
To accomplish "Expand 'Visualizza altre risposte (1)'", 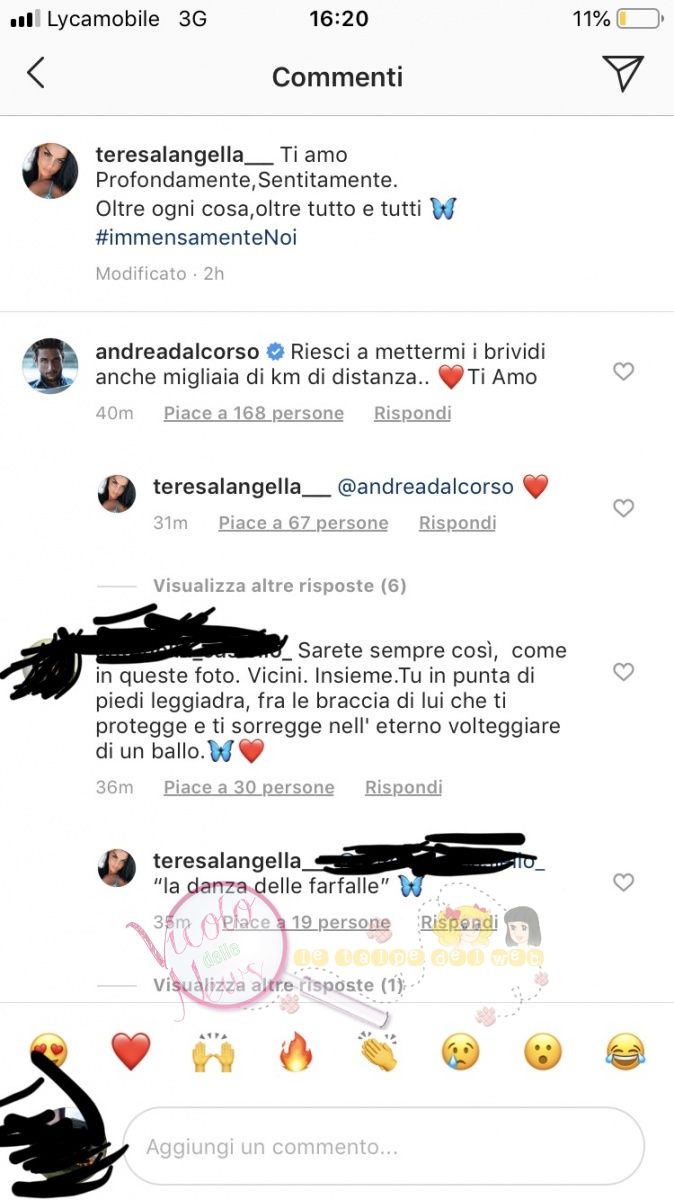I will (x=278, y=985).
